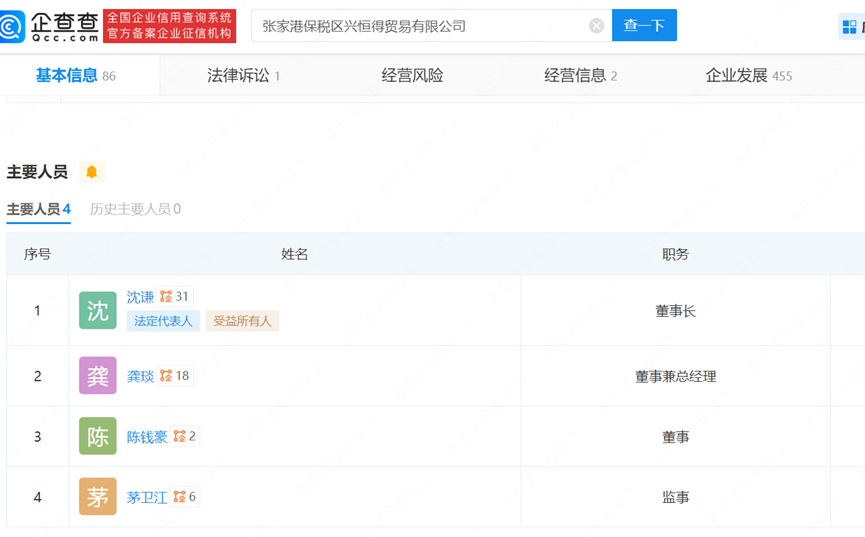
Task: Select the 历史主要人员 0 sub-tab
Action: [135, 209]
